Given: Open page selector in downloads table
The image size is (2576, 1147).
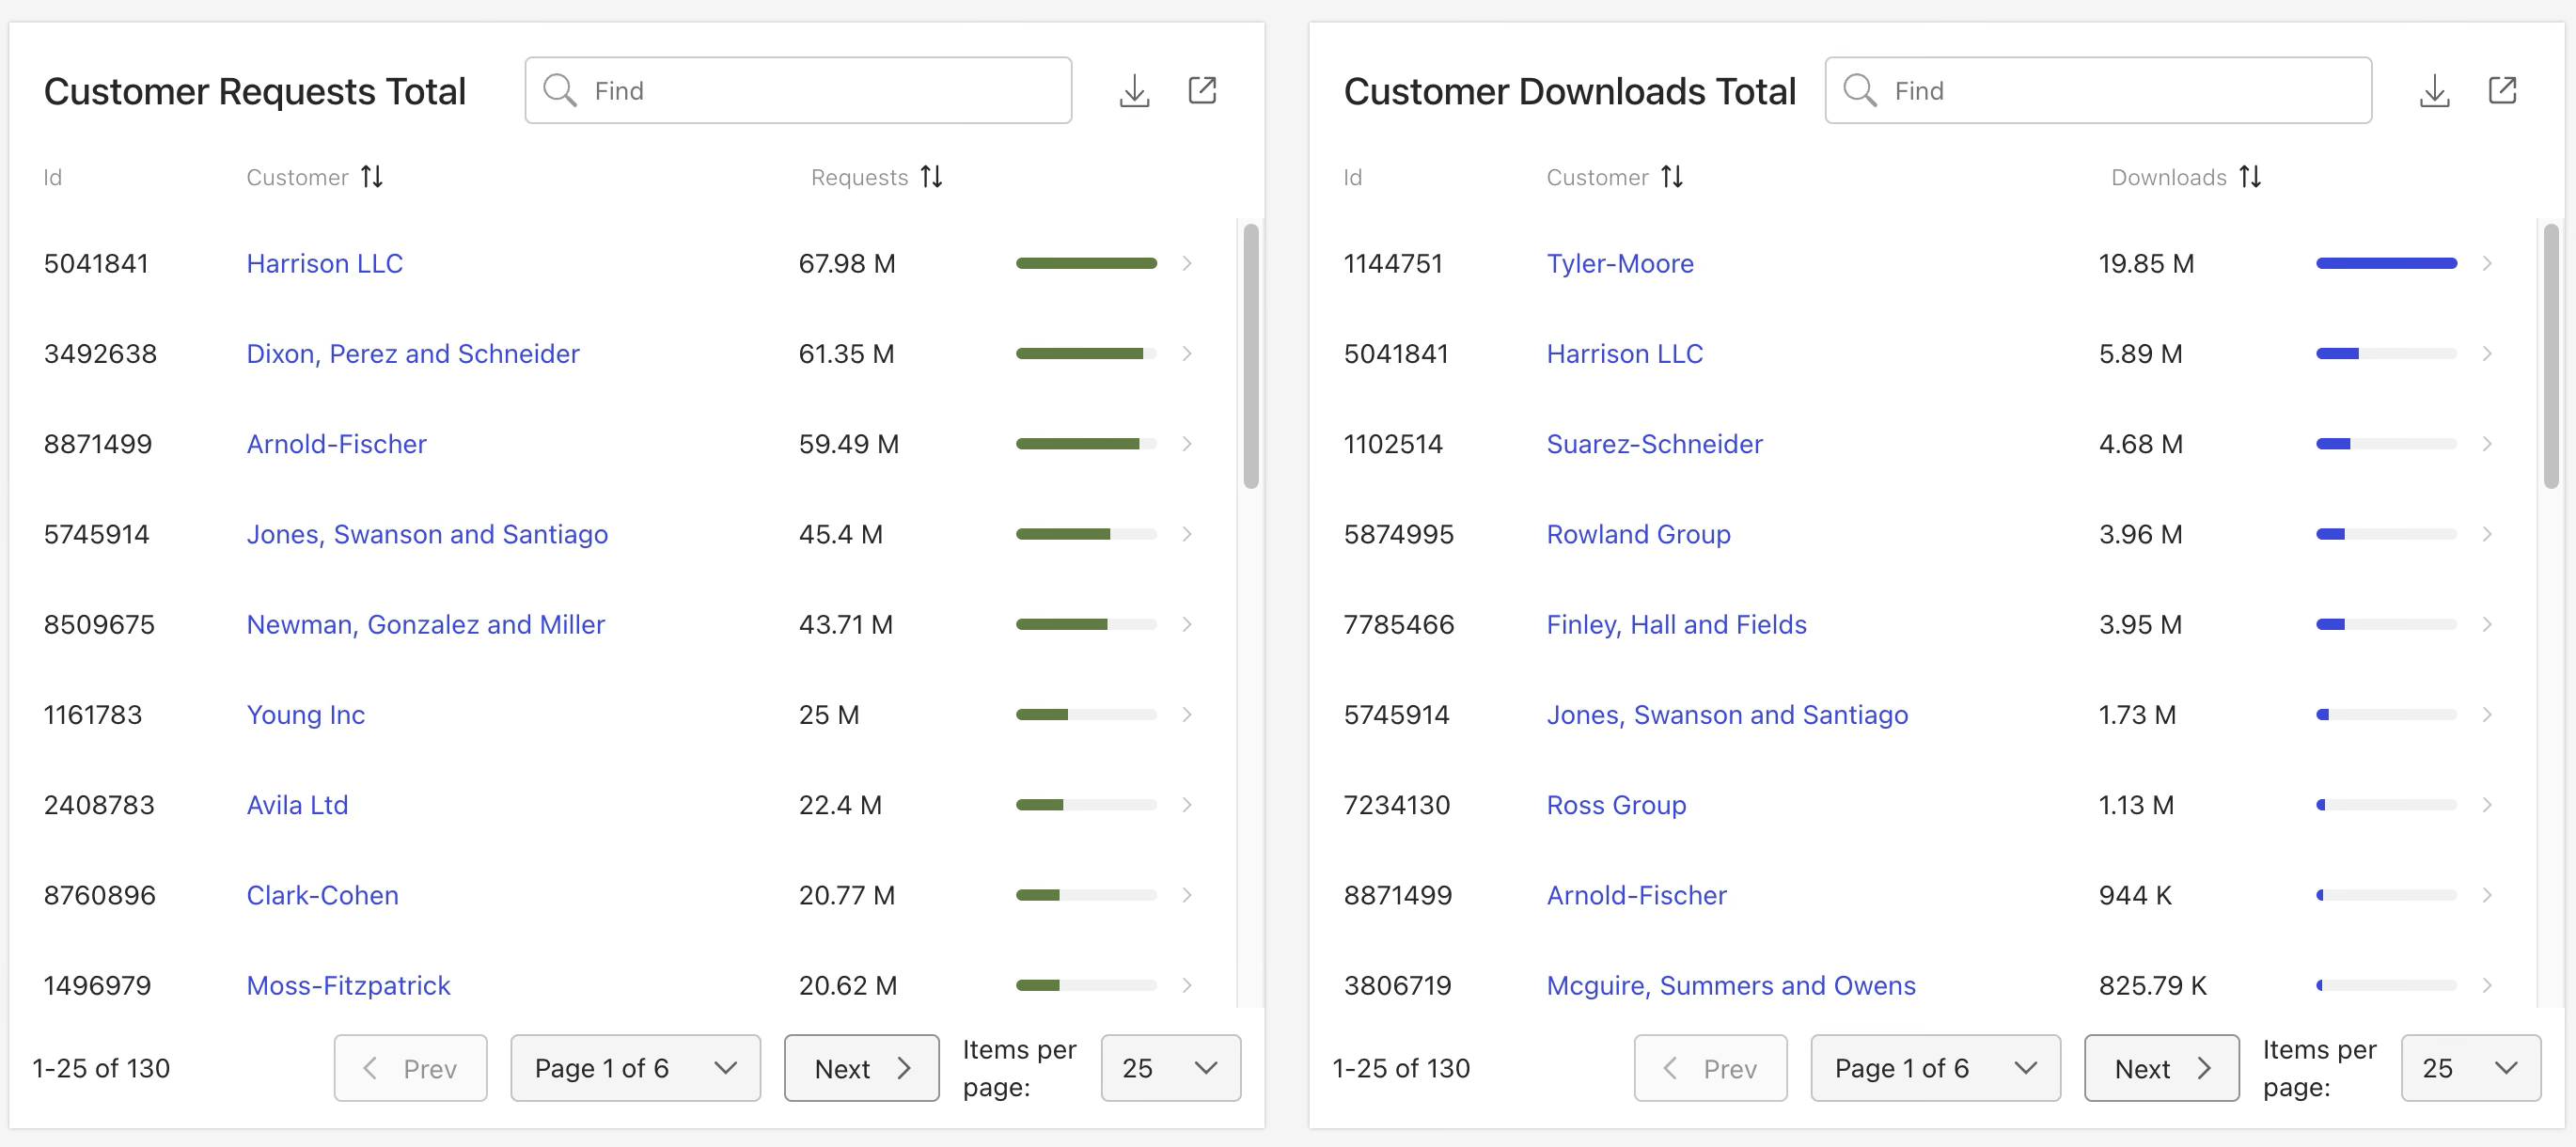Looking at the screenshot, I should 1935,1068.
